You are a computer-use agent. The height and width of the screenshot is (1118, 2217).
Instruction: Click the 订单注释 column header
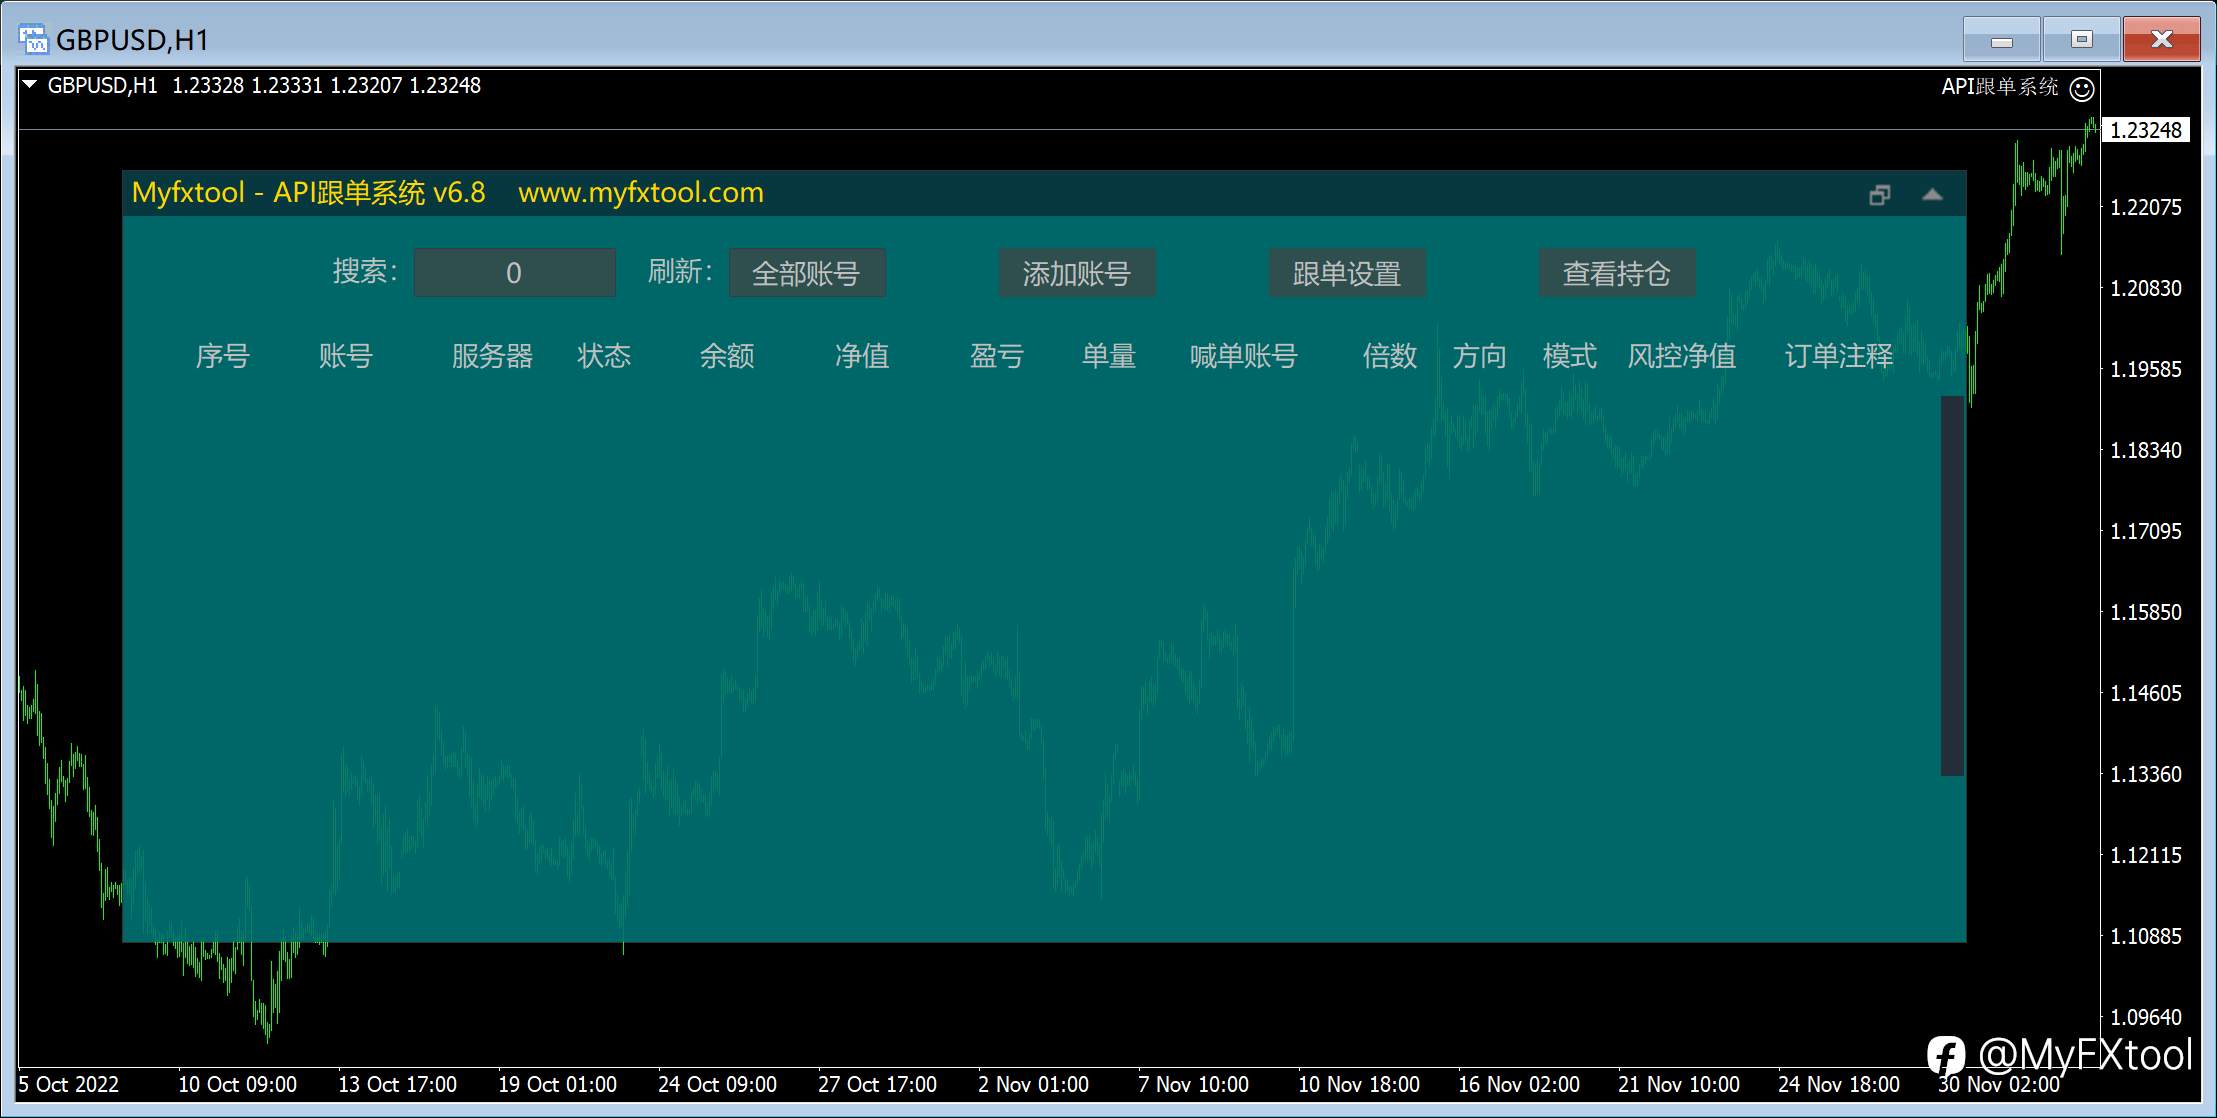[1839, 356]
